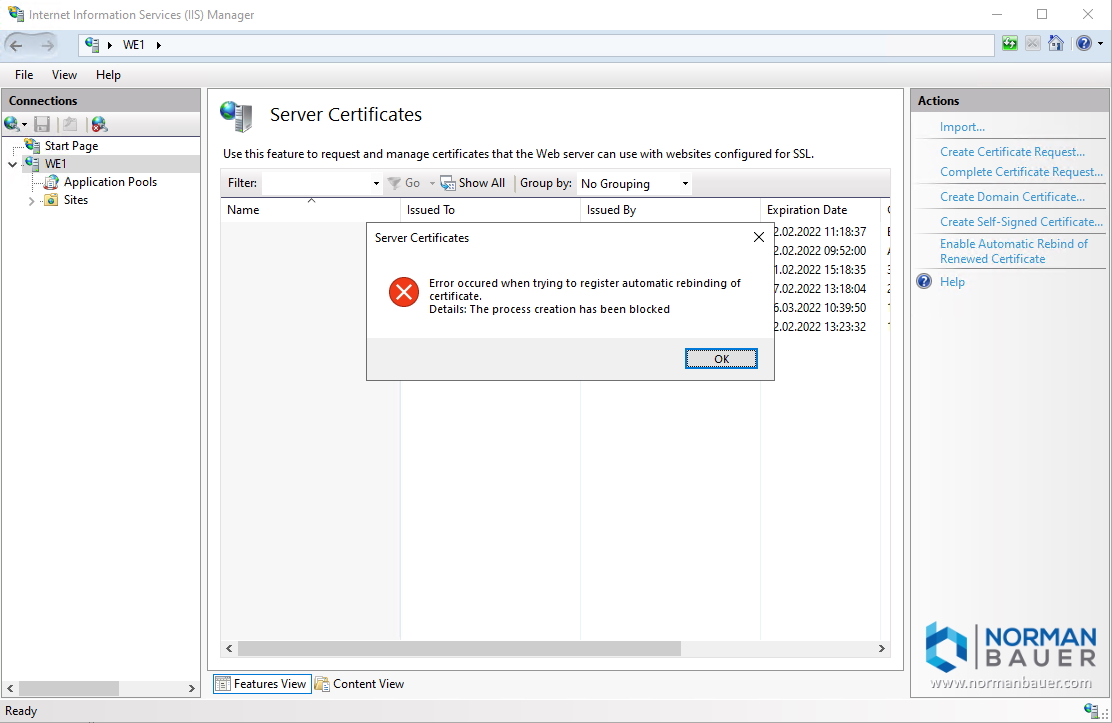Screen dimensions: 1112x723
Task: Open the Group by No Grouping dropdown
Action: pyautogui.click(x=635, y=183)
